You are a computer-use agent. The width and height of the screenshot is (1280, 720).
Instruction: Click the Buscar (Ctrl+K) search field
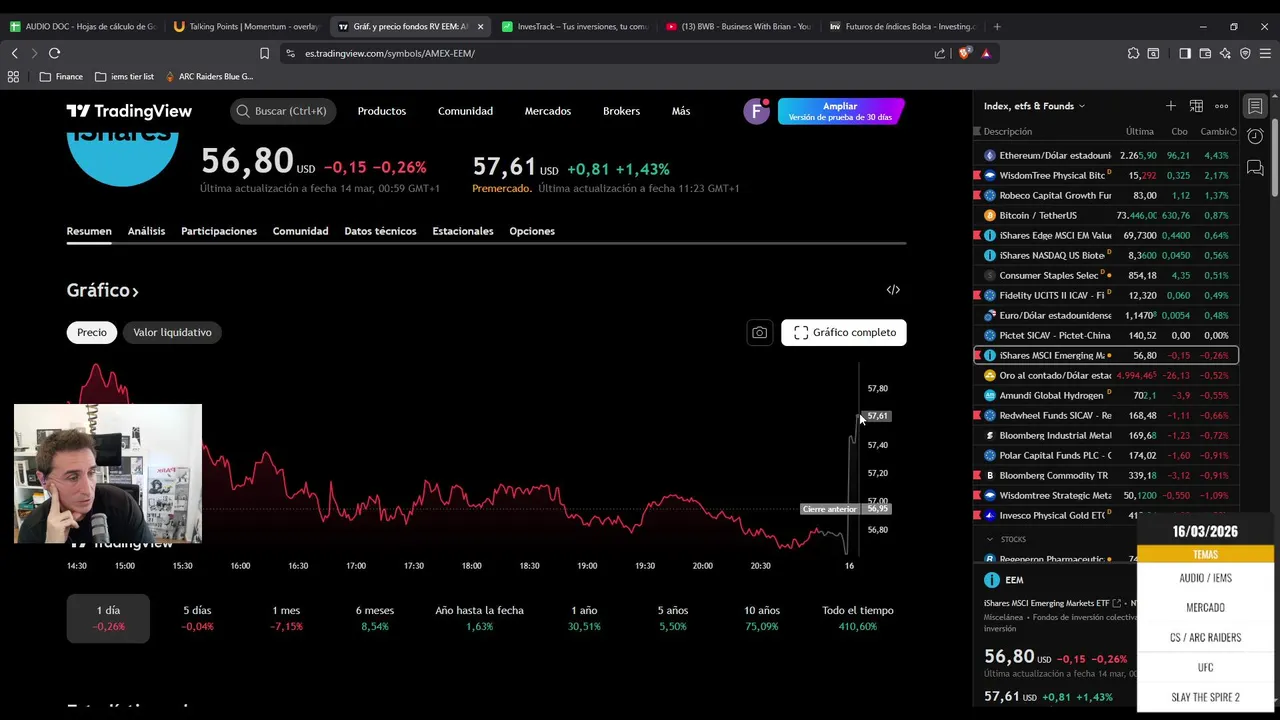pos(283,111)
